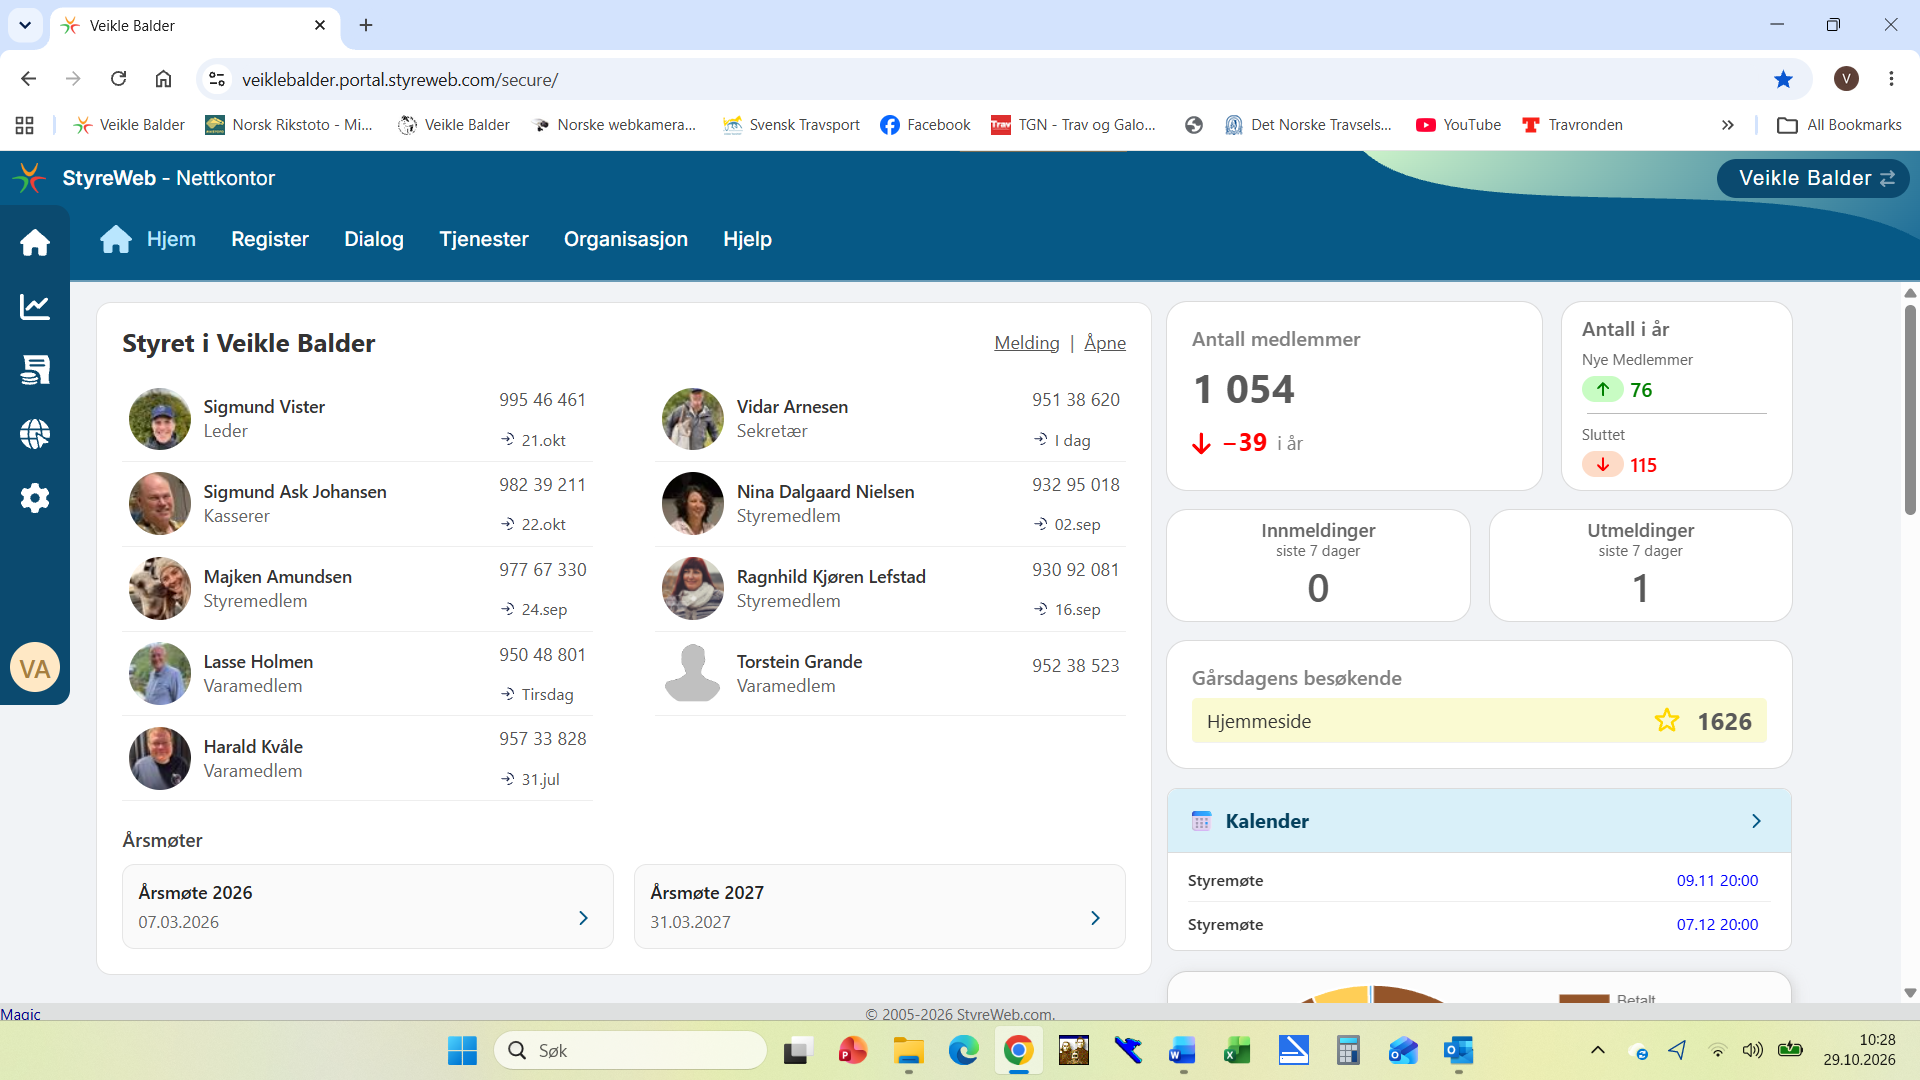Select the Styremøte 09.11 20:00 entry
The height and width of the screenshot is (1080, 1920).
point(1479,880)
